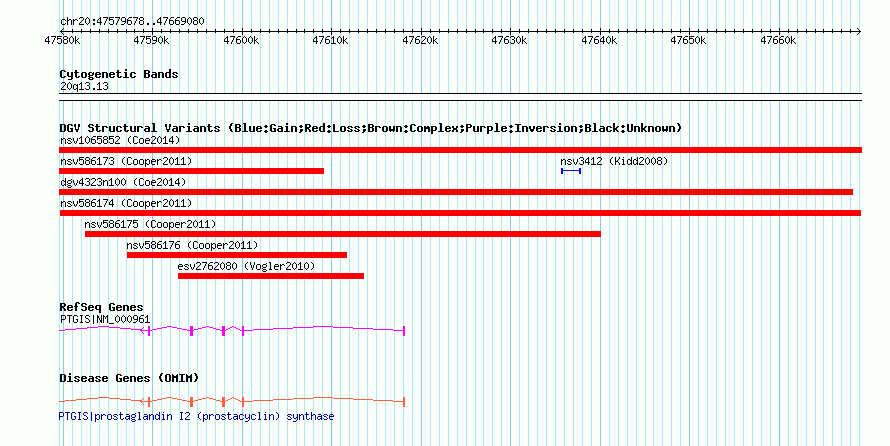Click the 47640k ruler tick label

click(x=599, y=41)
